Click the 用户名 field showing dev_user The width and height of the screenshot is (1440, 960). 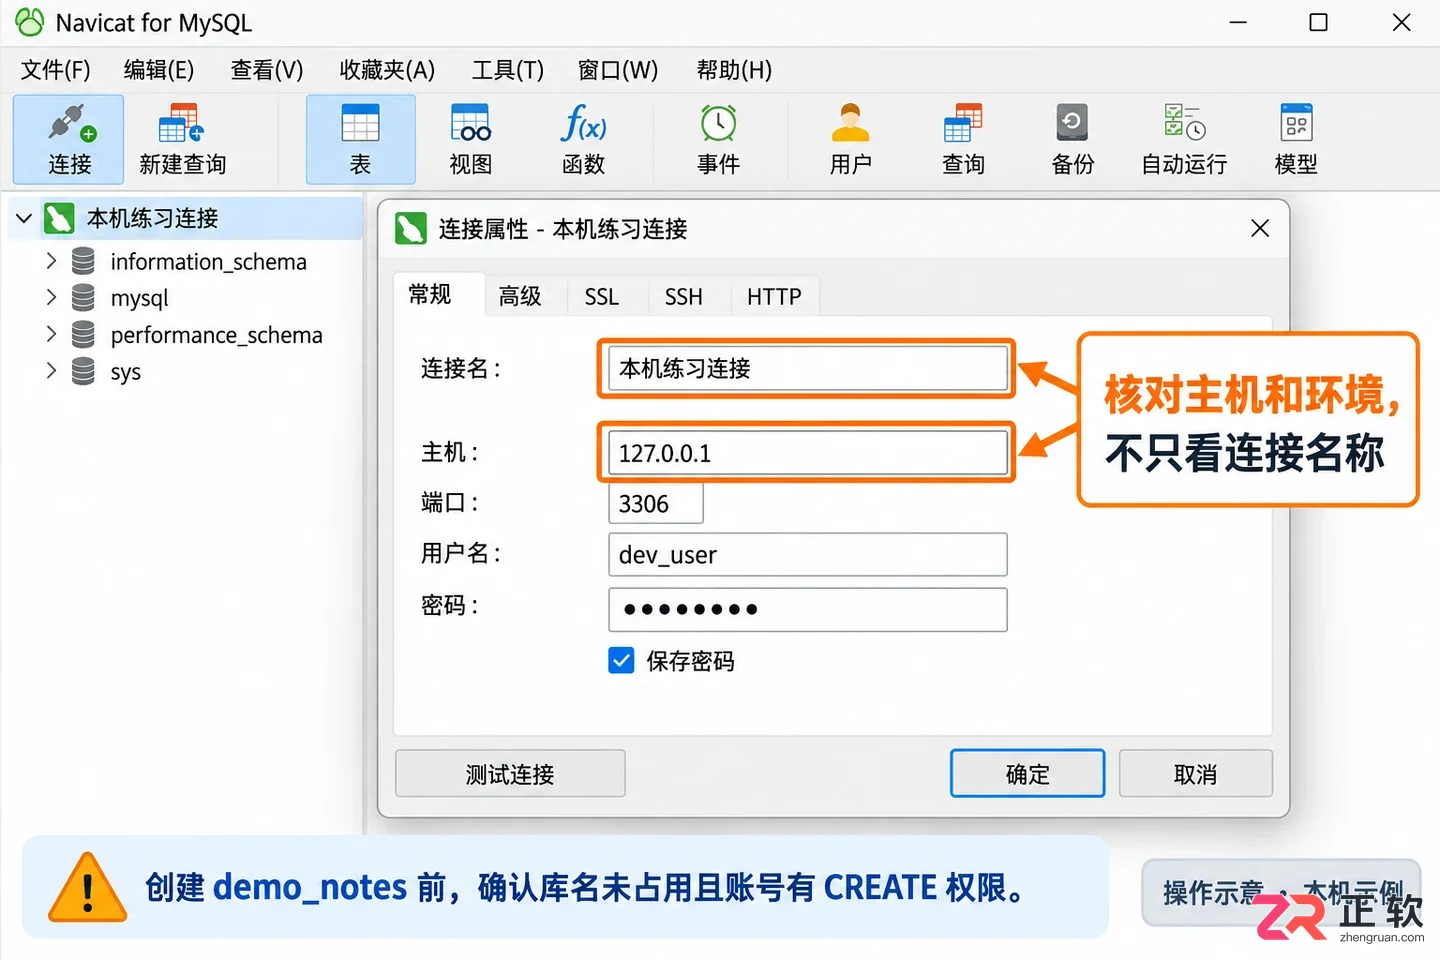coord(808,554)
